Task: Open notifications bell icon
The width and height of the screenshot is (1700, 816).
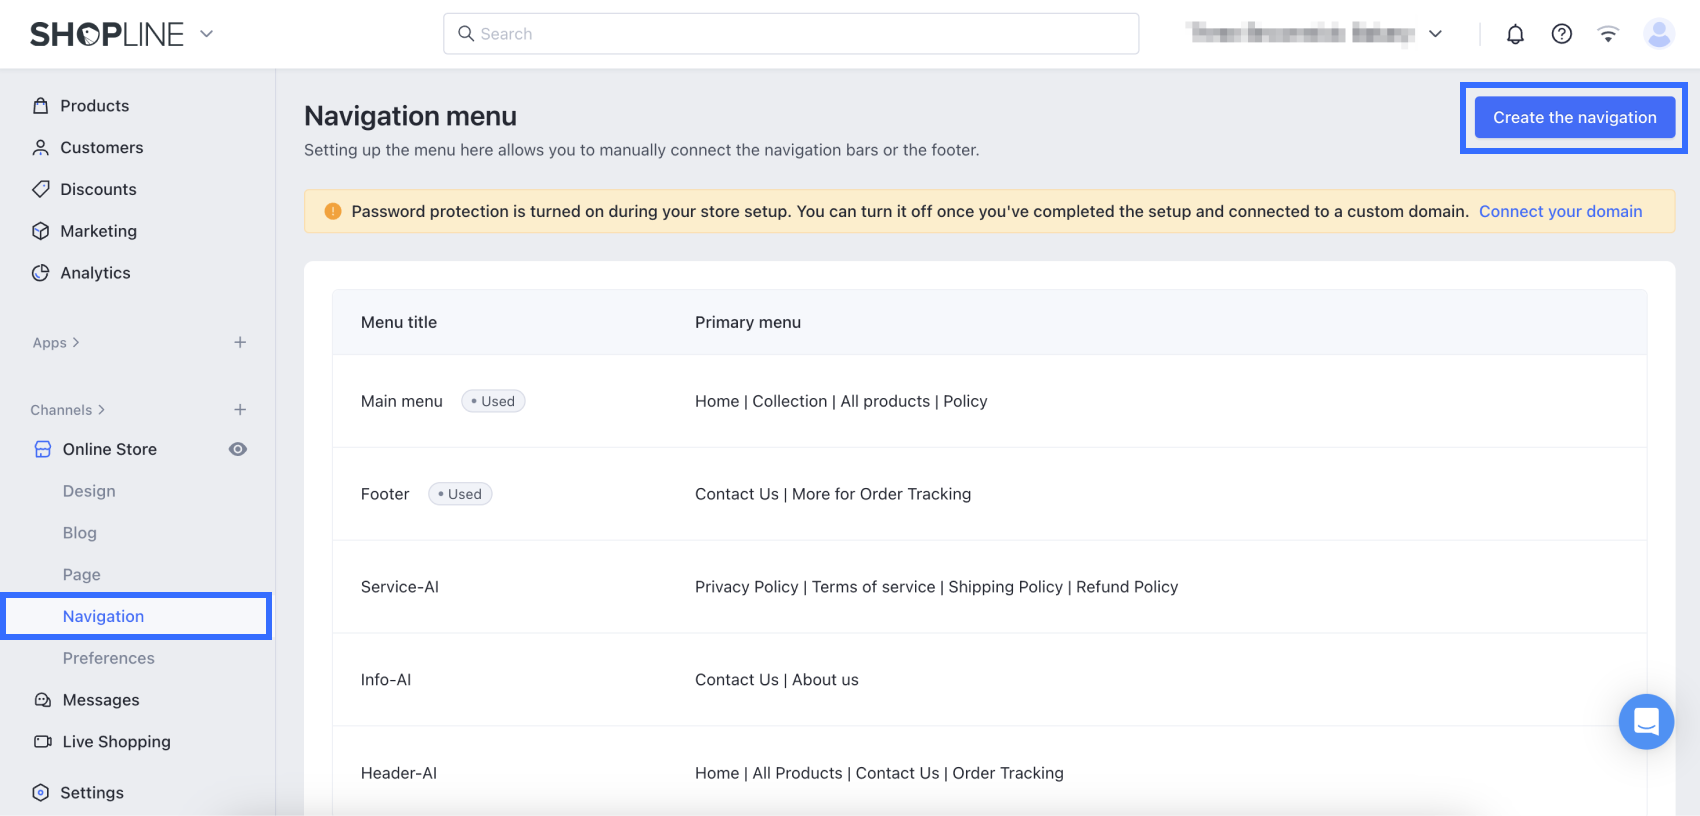Action: 1516,34
